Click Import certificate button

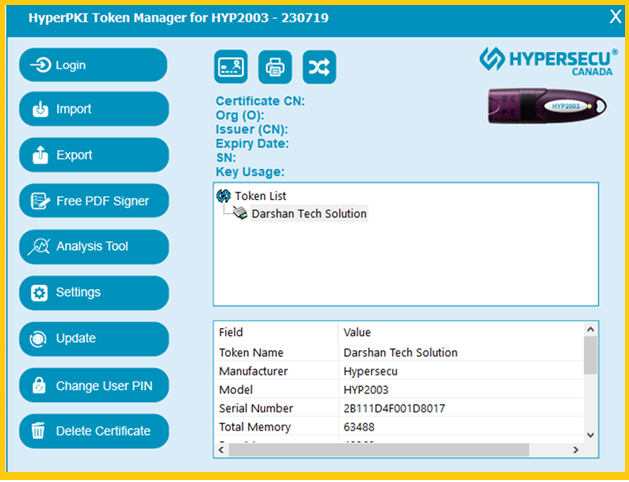pyautogui.click(x=94, y=110)
